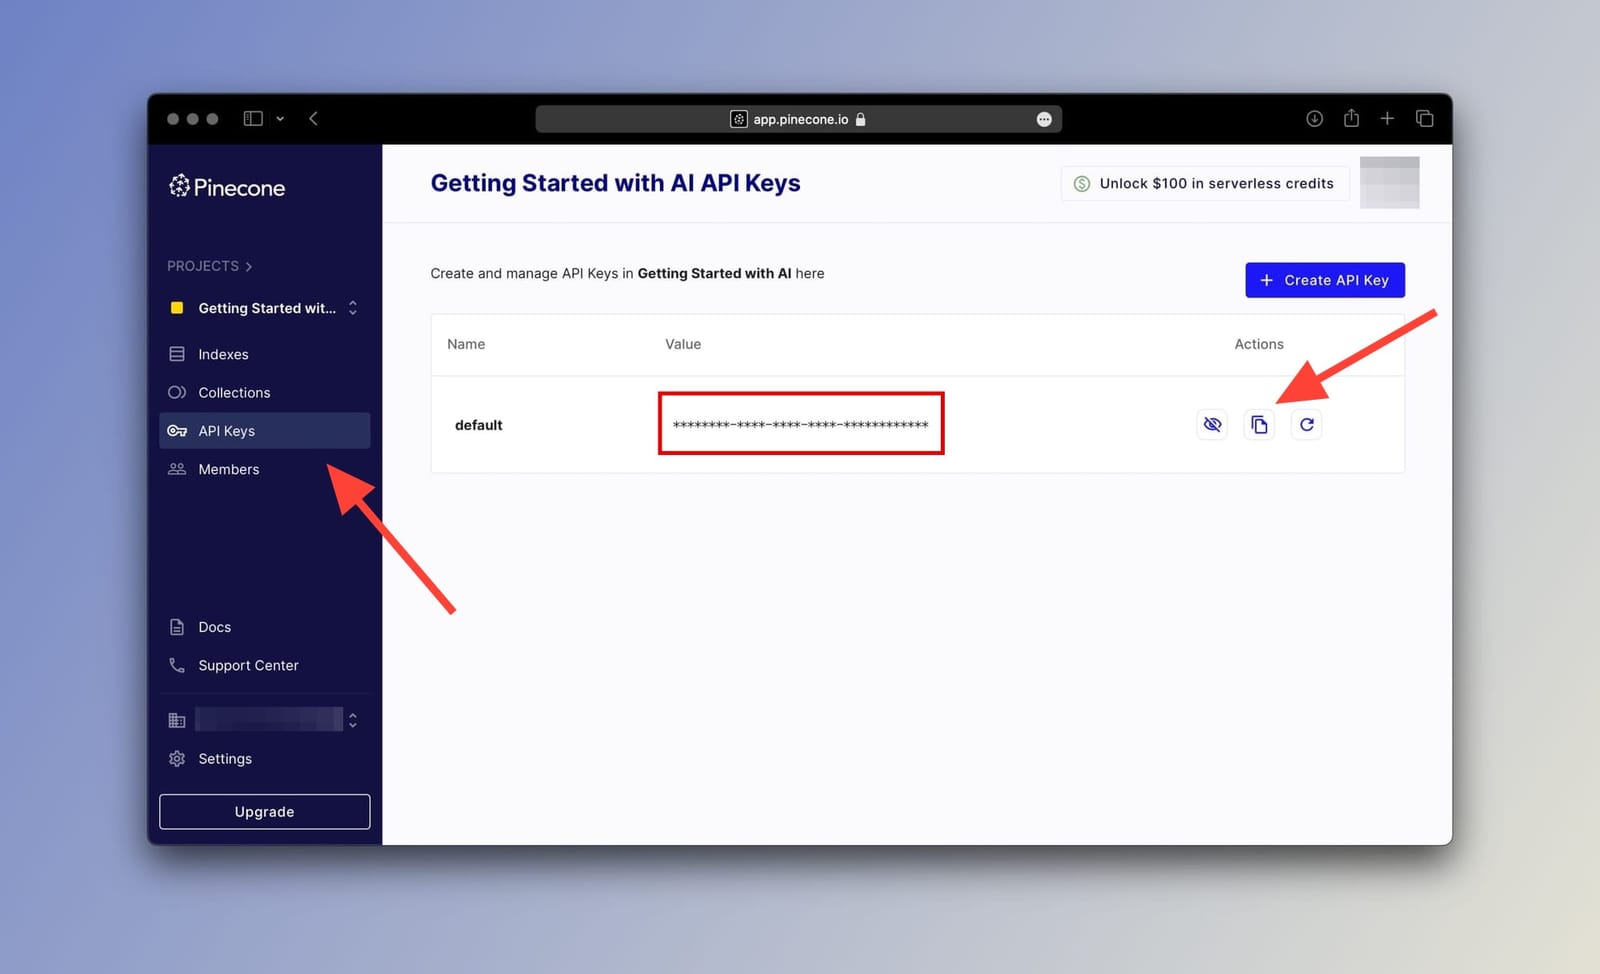1600x974 pixels.
Task: Open Settings from the sidebar
Action: click(x=225, y=758)
